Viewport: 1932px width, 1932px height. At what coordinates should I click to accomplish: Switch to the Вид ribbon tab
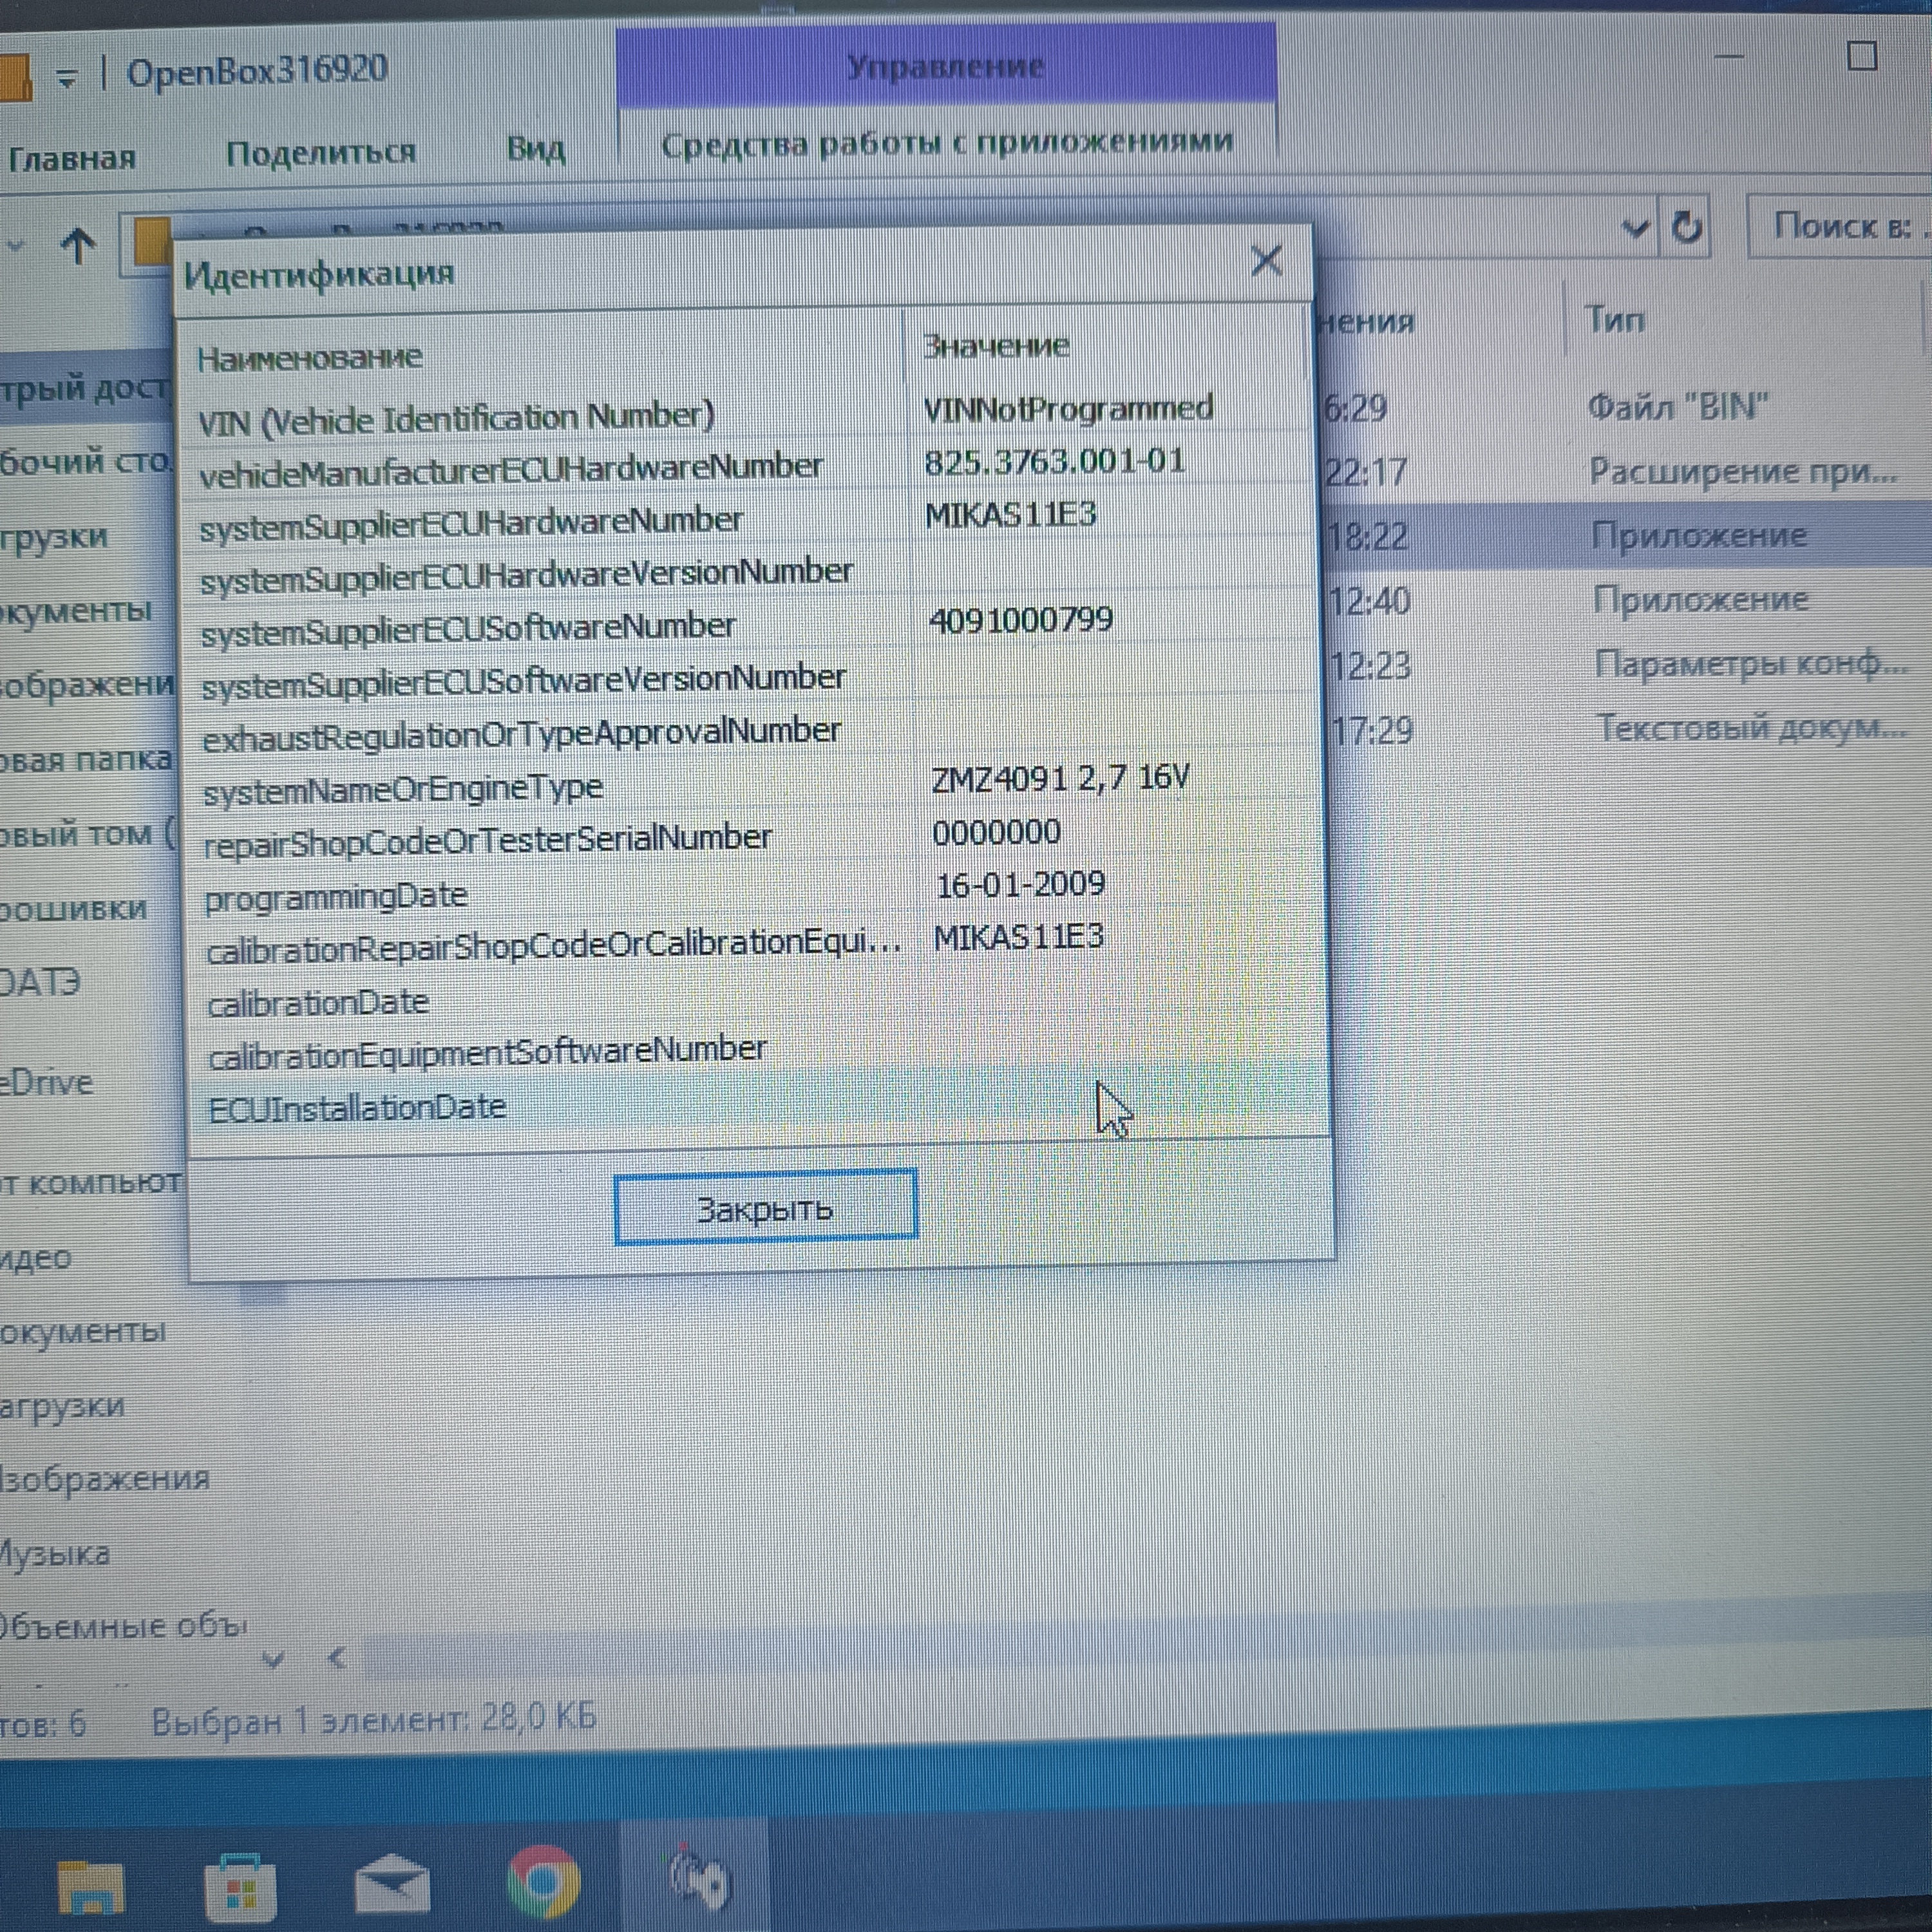[535, 149]
